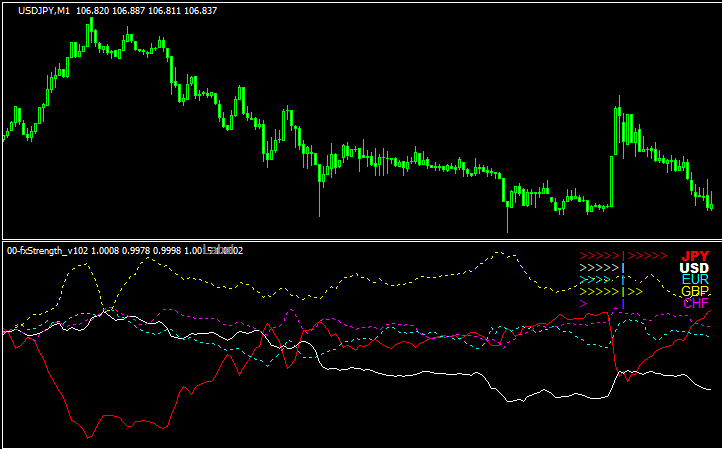Click the last candlestick at right edge
The height and width of the screenshot is (449, 722).
coord(710,204)
